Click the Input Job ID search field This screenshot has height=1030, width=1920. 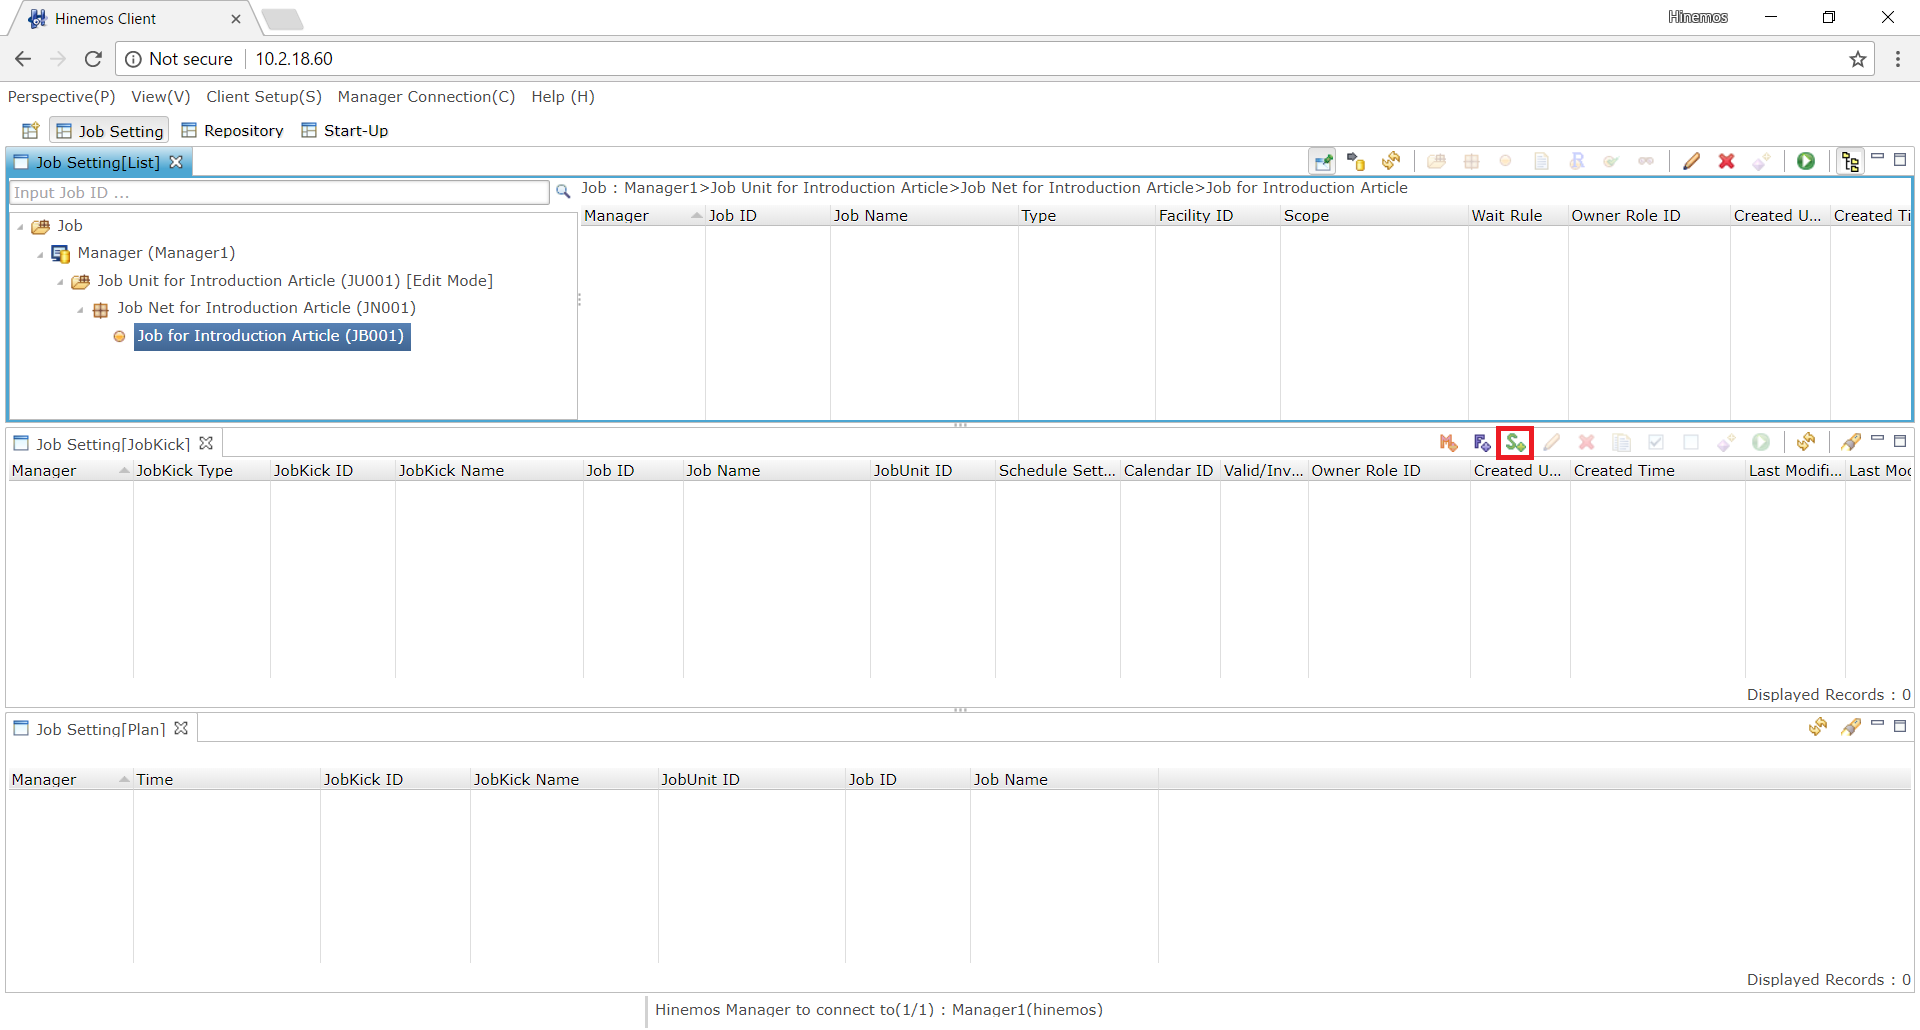point(279,192)
